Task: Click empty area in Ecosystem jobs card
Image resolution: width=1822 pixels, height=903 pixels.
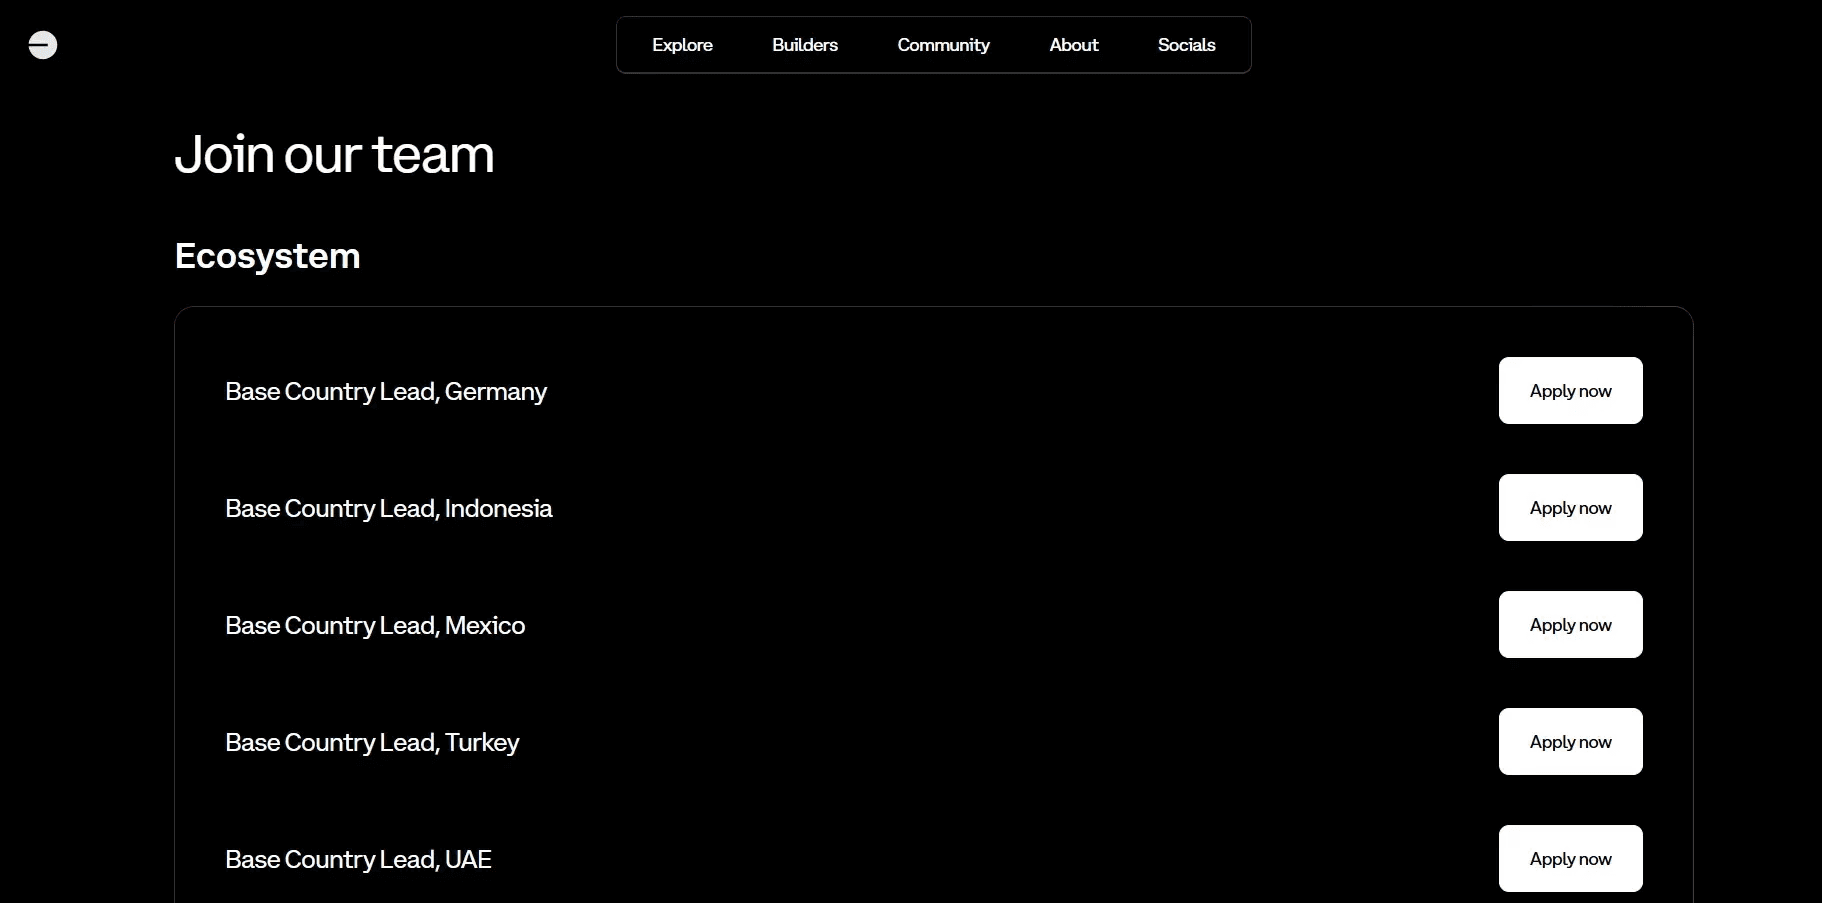Action: [x=1000, y=450]
